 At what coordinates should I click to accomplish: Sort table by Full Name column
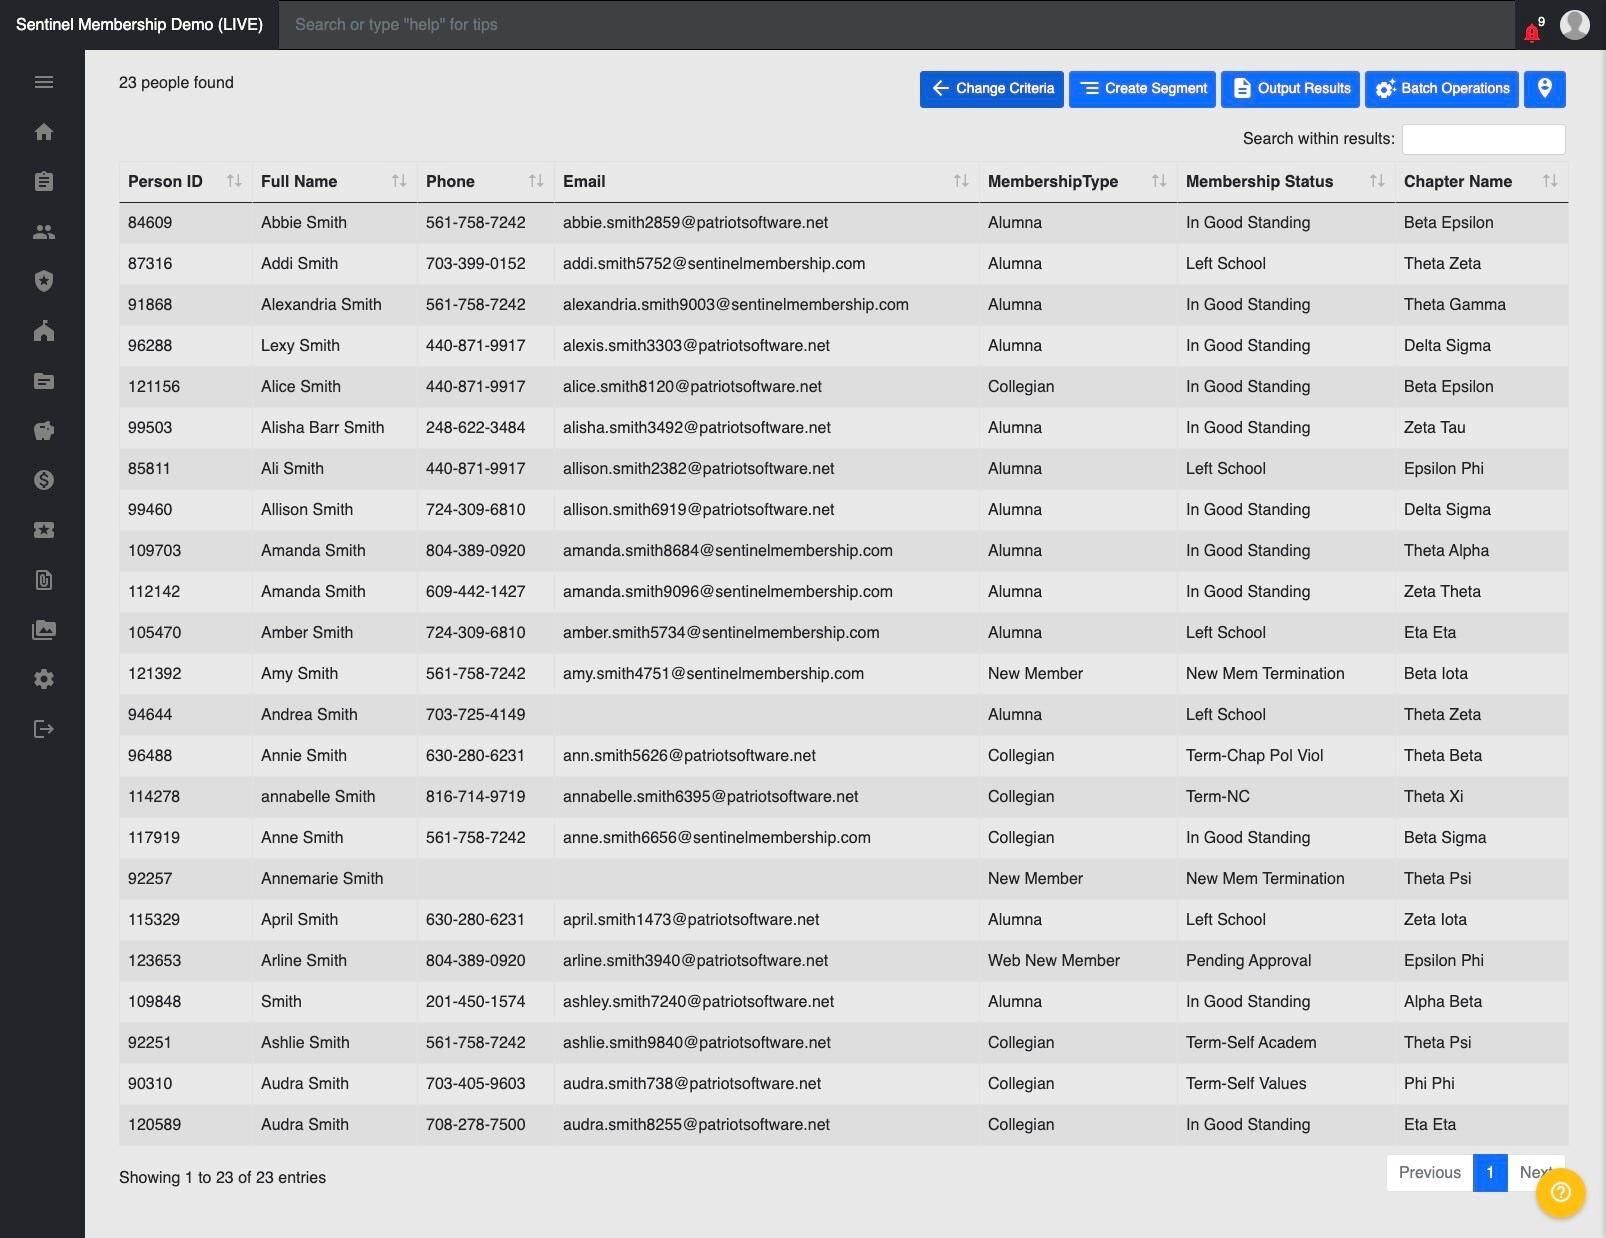(x=334, y=181)
